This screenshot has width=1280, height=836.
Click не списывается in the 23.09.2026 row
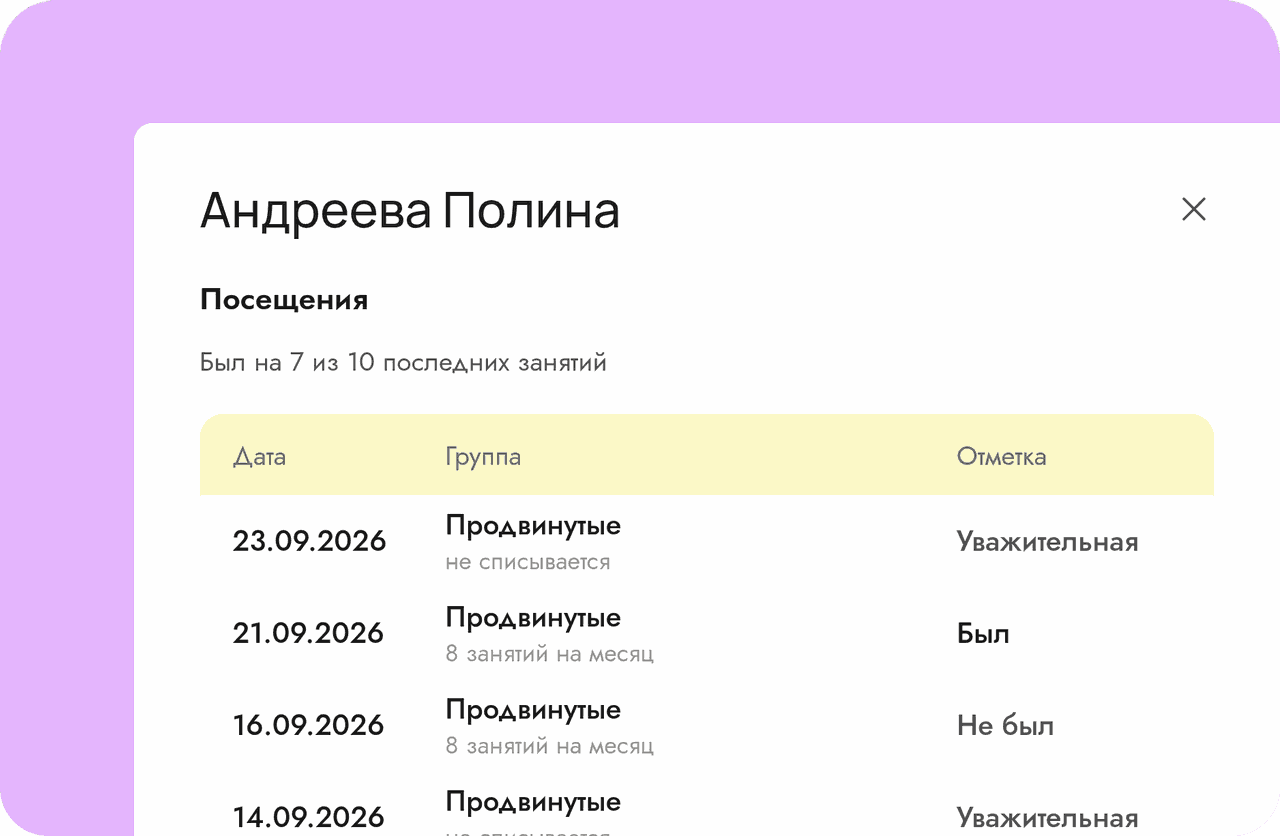coord(528,562)
